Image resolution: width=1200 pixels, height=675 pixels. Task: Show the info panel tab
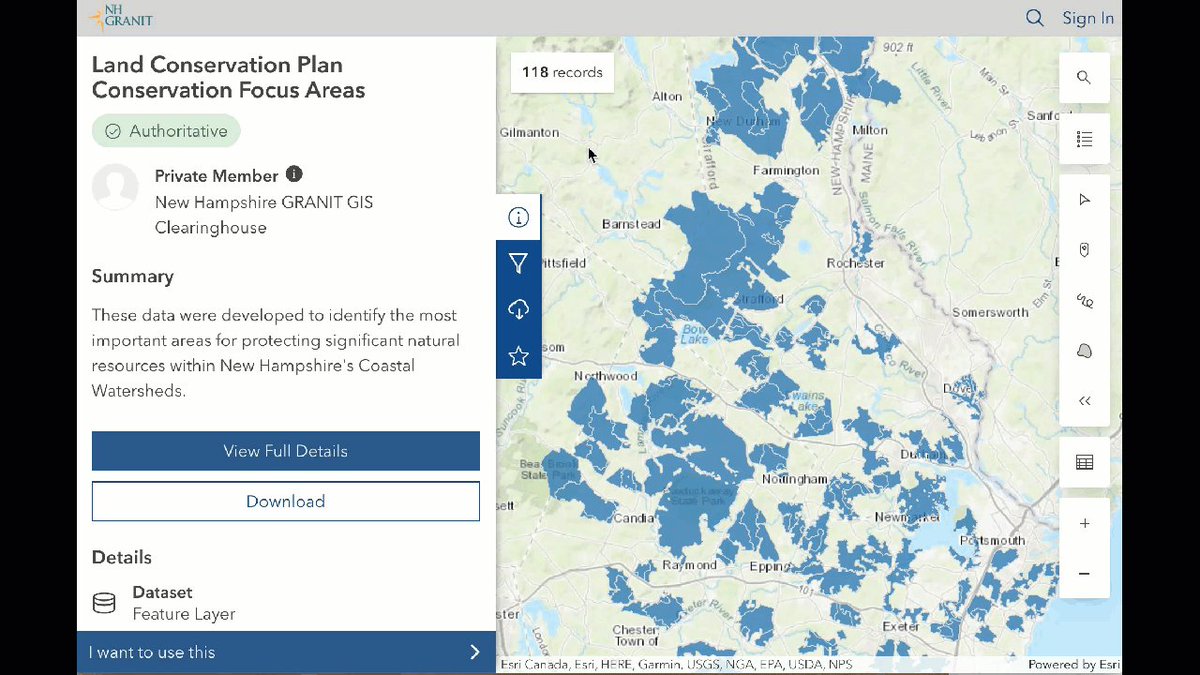pyautogui.click(x=518, y=217)
